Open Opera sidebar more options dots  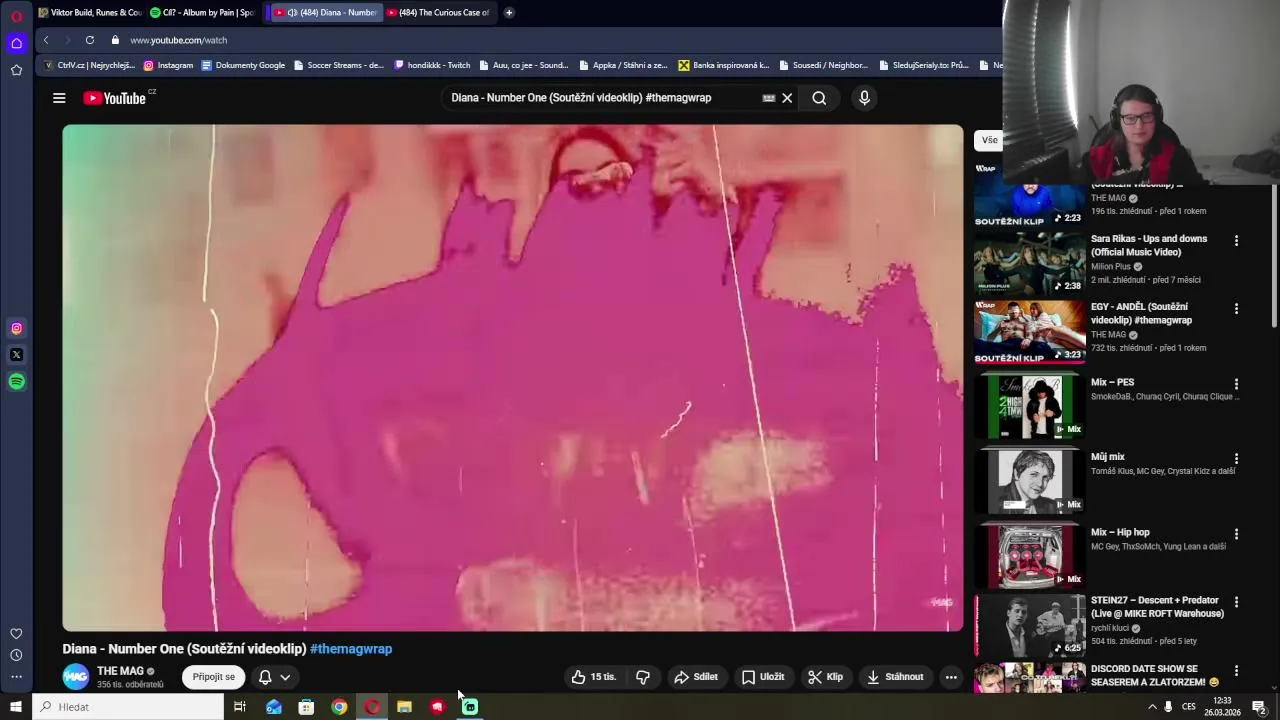pos(16,677)
